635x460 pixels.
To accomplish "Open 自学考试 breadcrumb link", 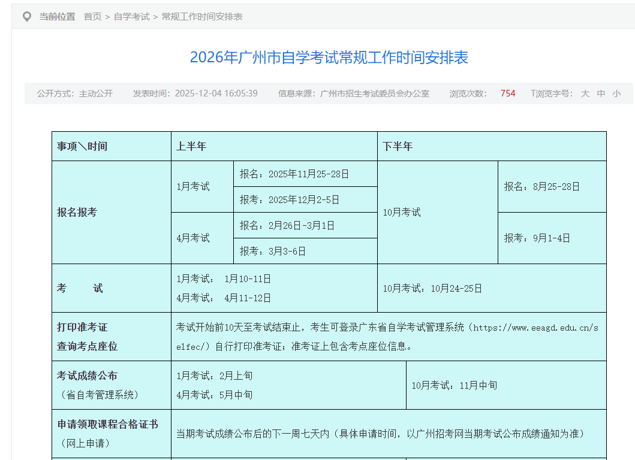I will [x=131, y=17].
